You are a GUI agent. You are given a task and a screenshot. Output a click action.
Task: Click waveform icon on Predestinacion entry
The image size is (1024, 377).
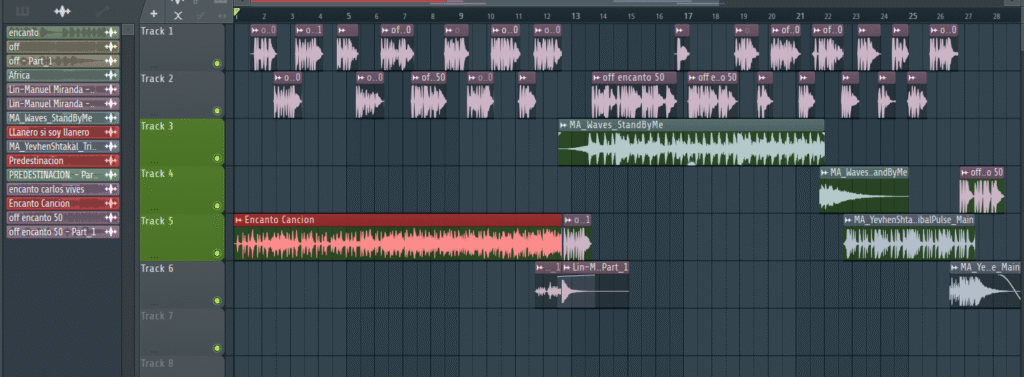coord(111,161)
